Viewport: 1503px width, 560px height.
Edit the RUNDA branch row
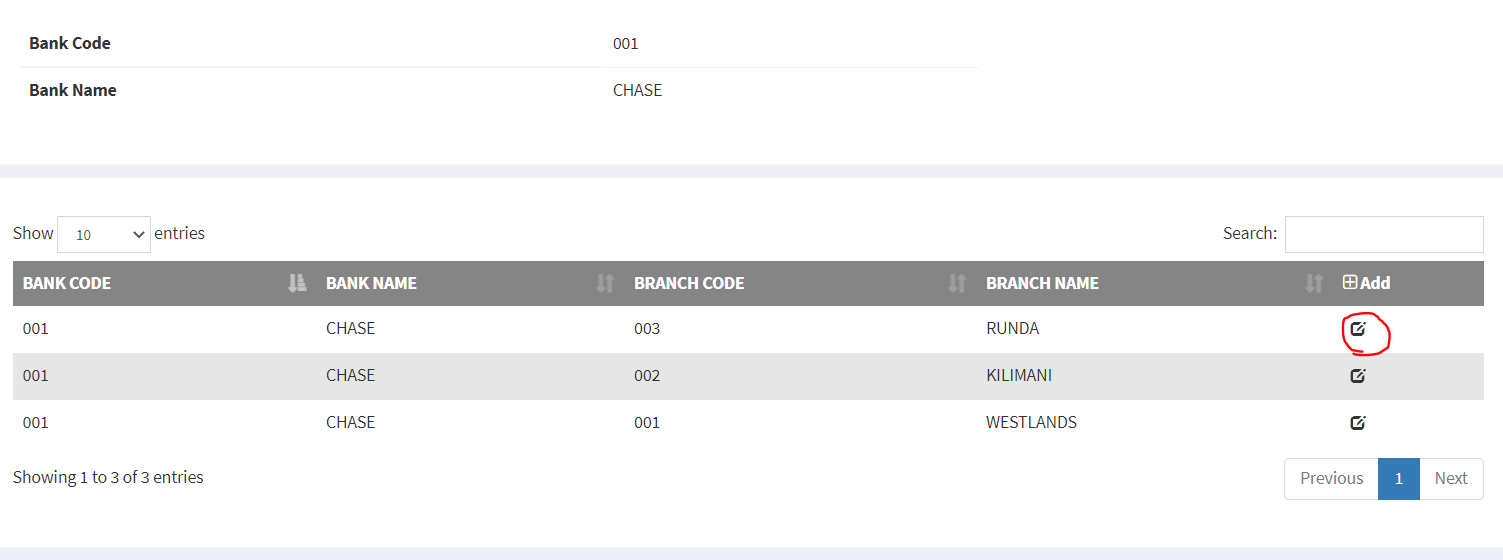1357,328
